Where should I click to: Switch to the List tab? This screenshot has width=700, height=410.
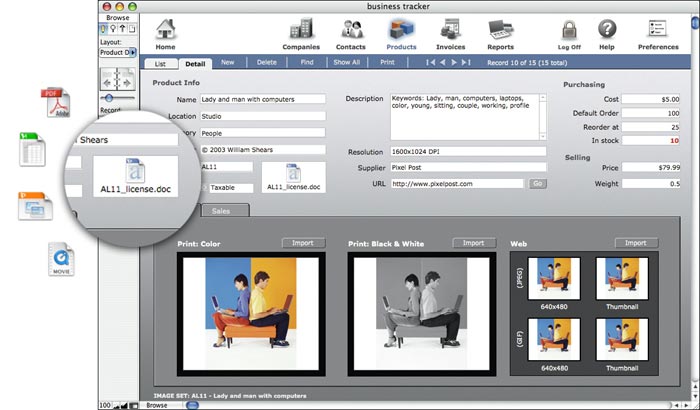pos(160,64)
